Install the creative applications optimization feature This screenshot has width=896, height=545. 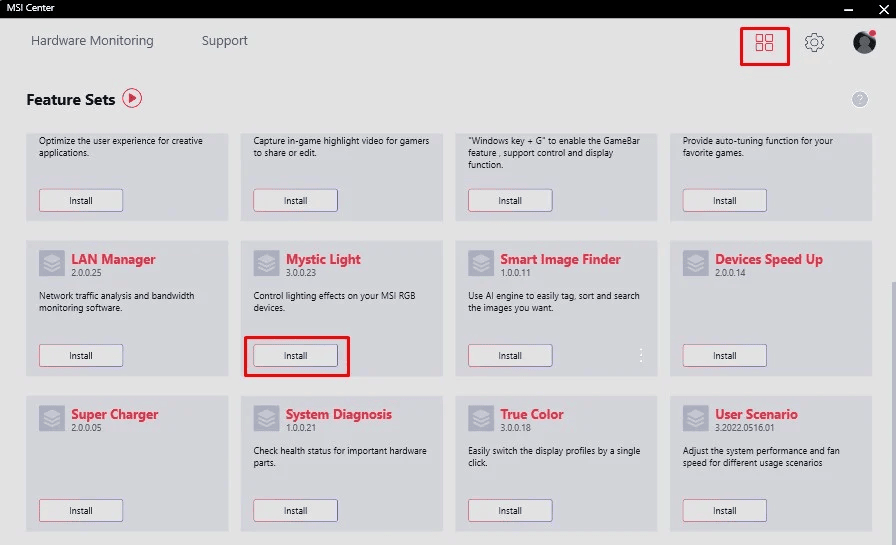point(81,201)
